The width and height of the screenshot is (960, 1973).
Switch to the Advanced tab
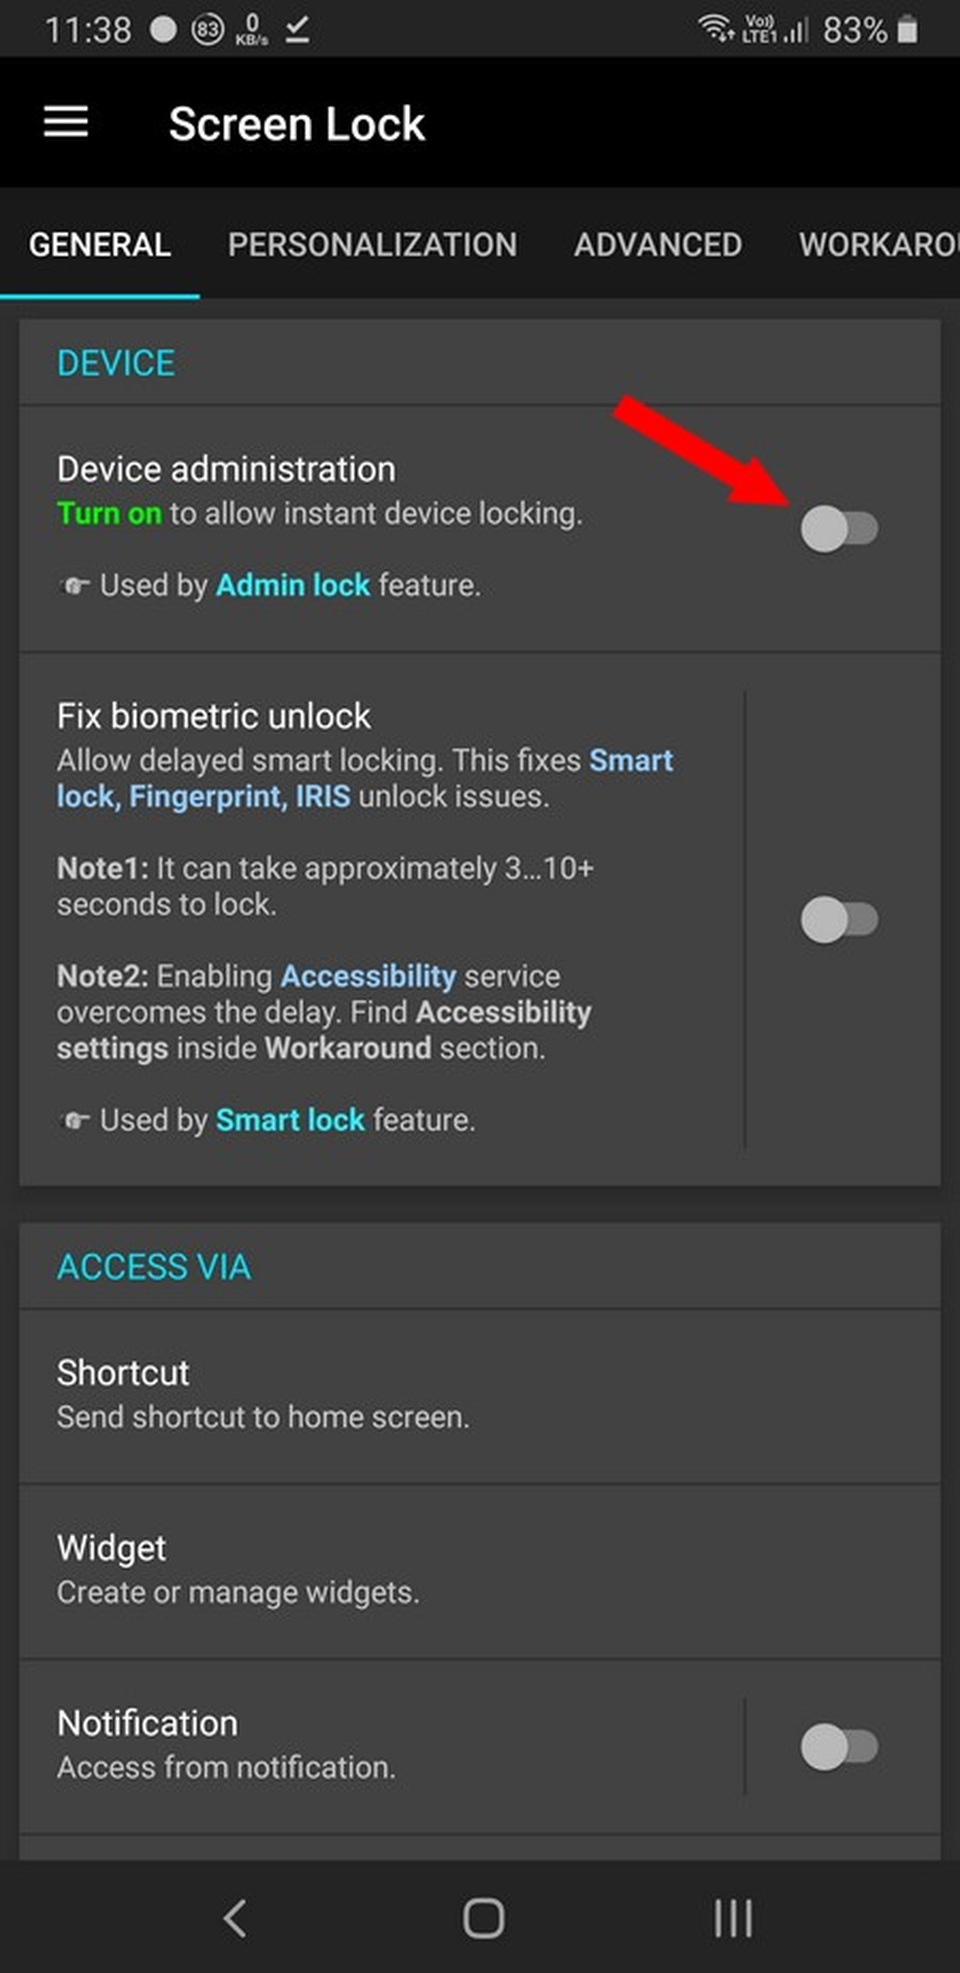658,244
